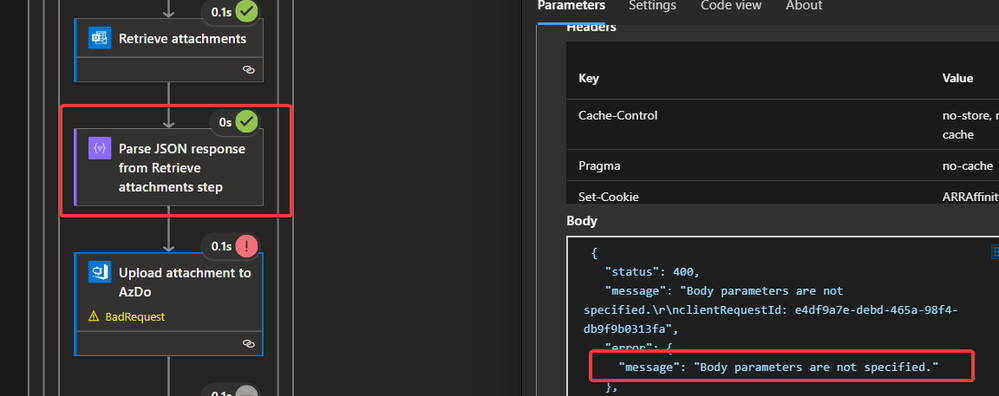Click inside the Body JSON output box
This screenshot has width=999, height=396.
[x=782, y=316]
